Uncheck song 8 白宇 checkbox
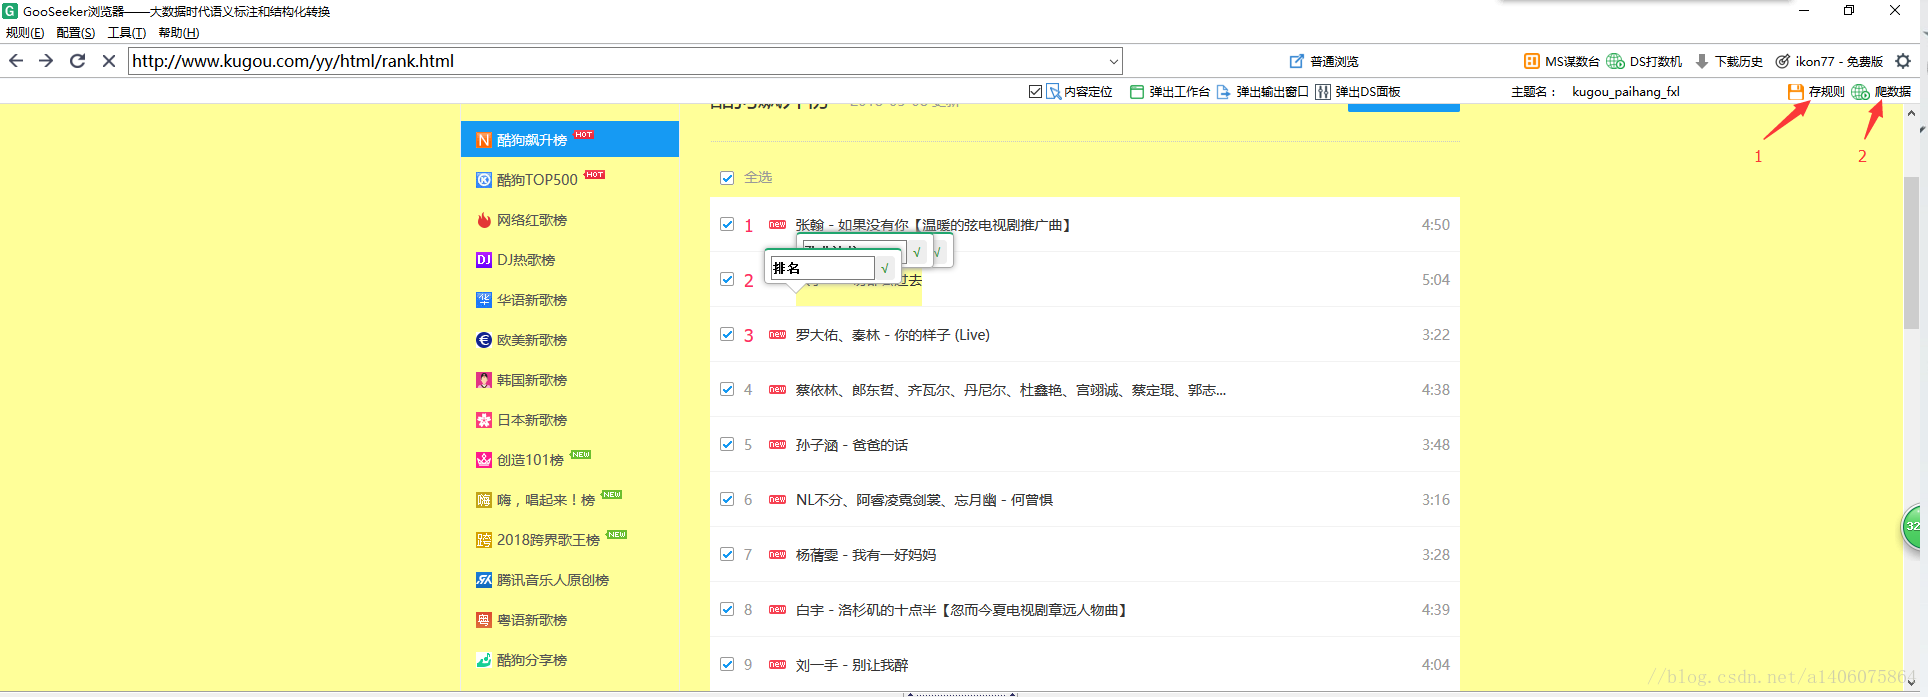 (727, 609)
